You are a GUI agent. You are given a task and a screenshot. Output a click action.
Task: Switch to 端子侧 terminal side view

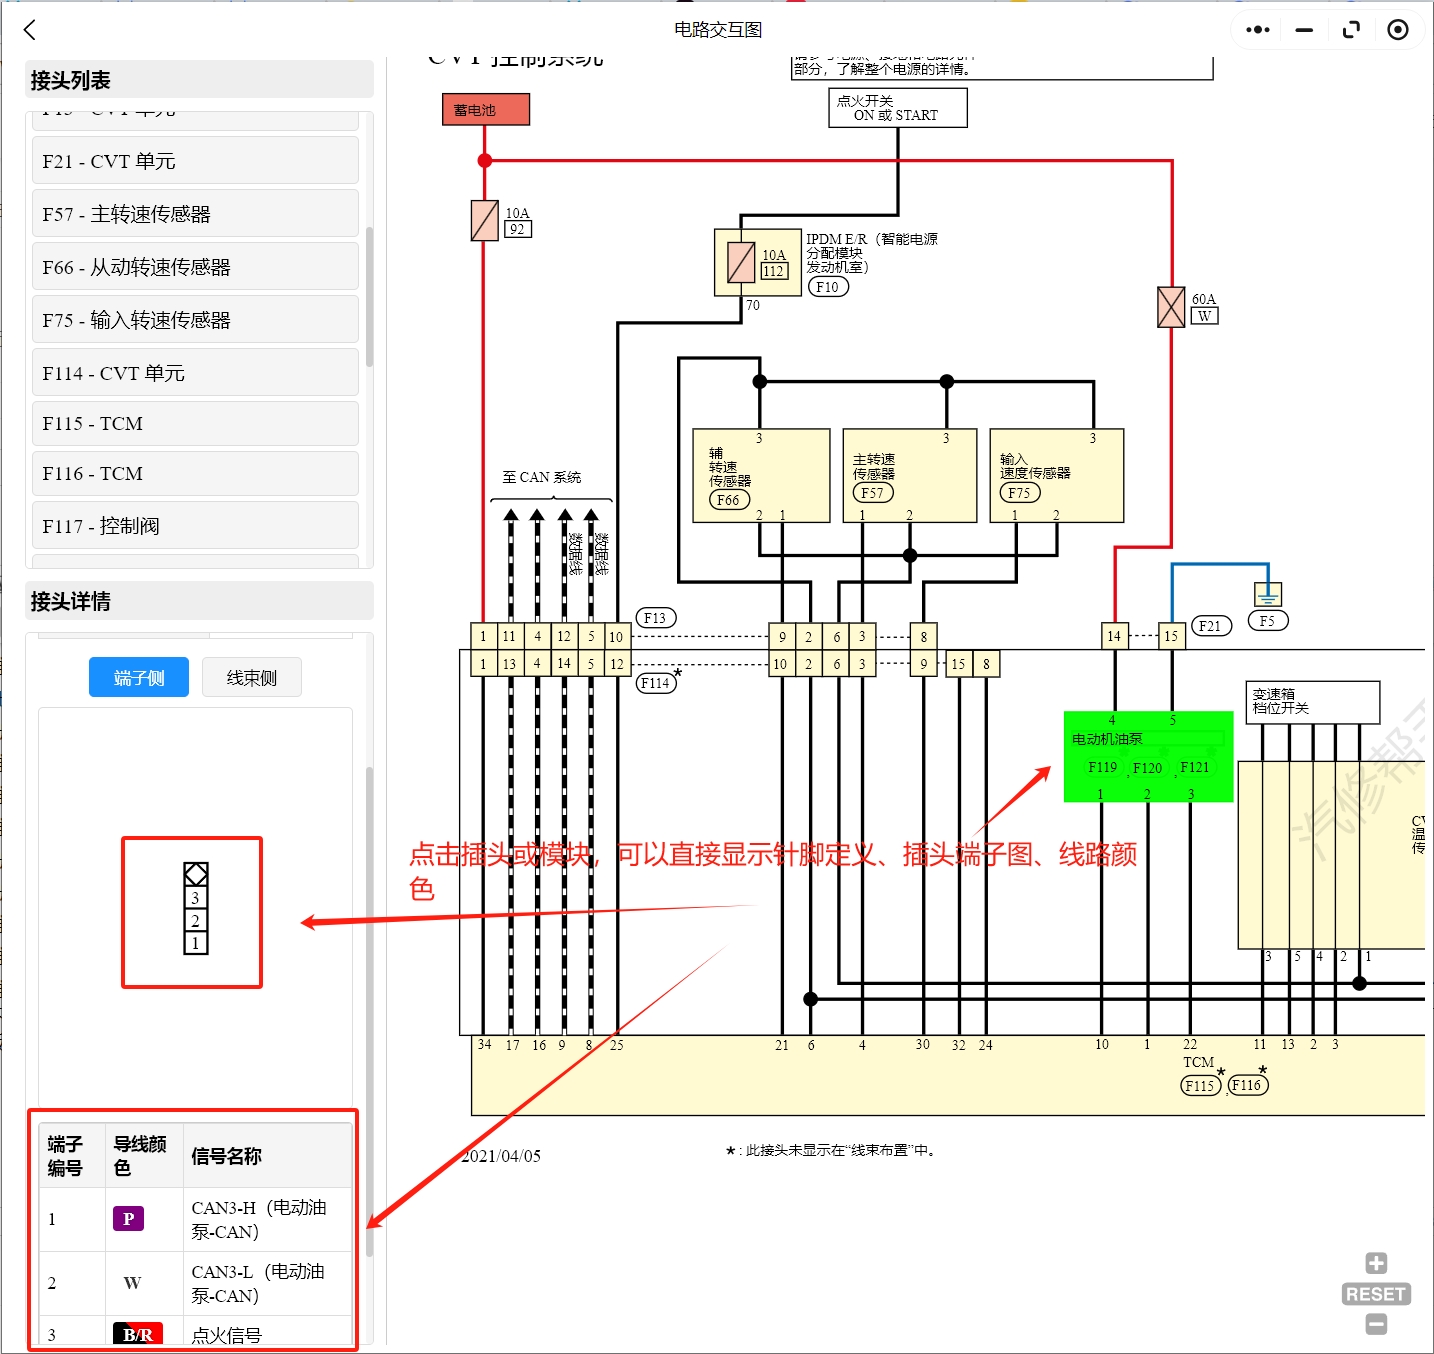coord(139,678)
